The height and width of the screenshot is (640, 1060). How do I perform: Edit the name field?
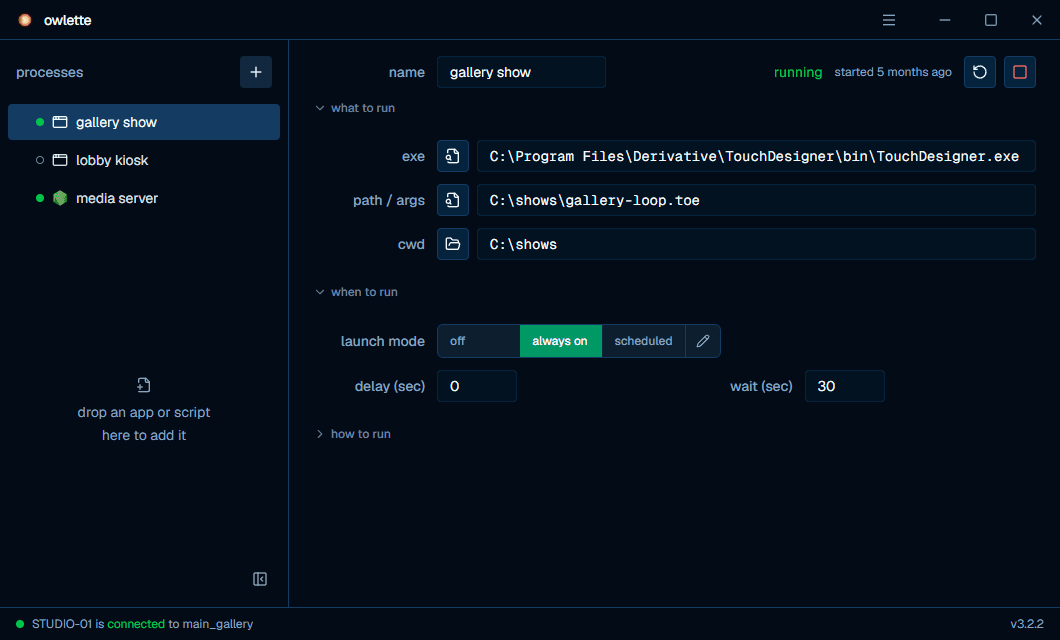pos(521,72)
